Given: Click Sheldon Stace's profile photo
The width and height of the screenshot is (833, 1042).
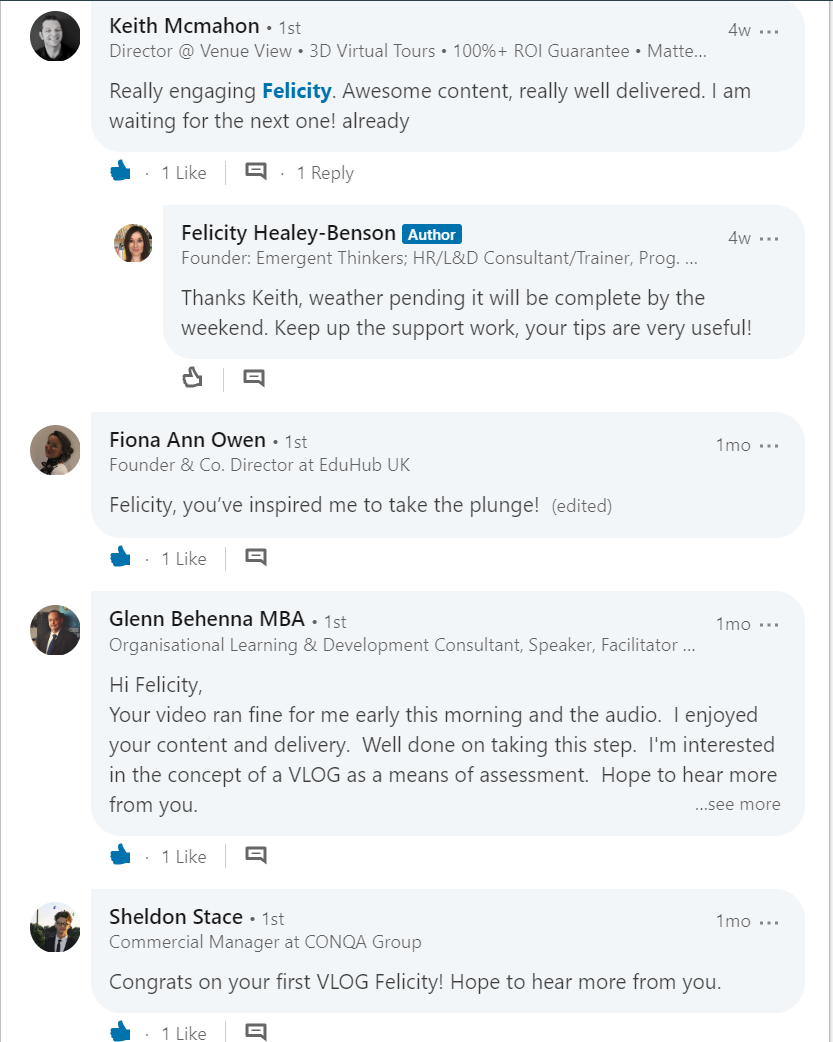Looking at the screenshot, I should tap(55, 927).
